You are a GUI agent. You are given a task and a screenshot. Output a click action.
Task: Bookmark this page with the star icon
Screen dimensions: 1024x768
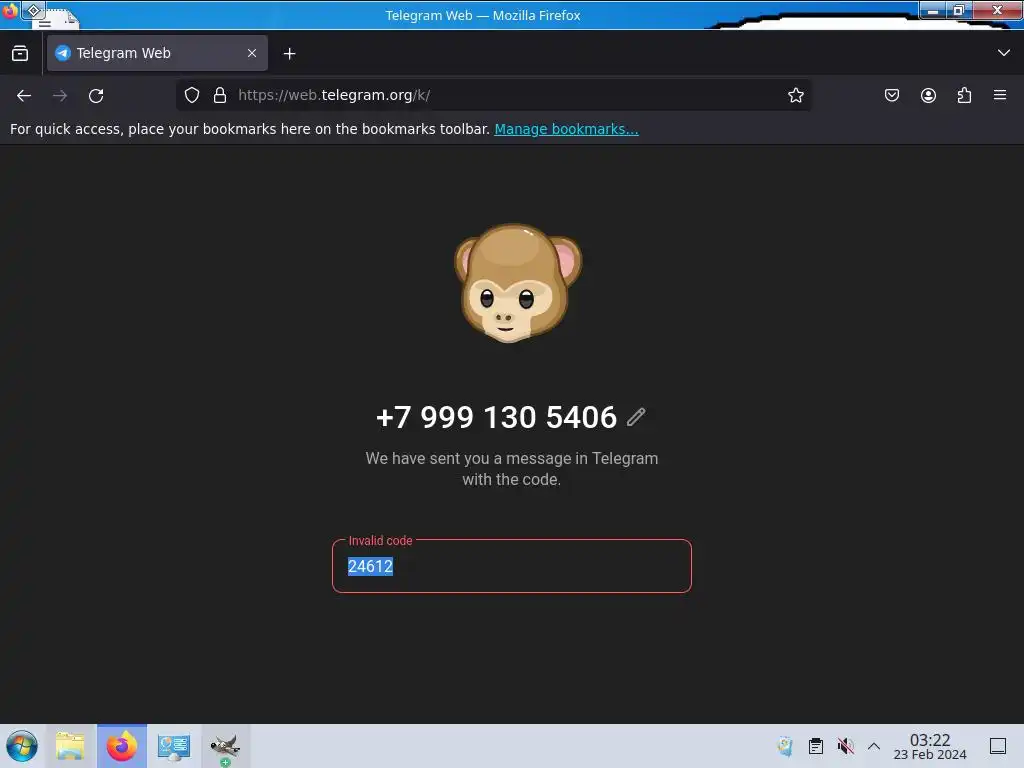pos(795,95)
